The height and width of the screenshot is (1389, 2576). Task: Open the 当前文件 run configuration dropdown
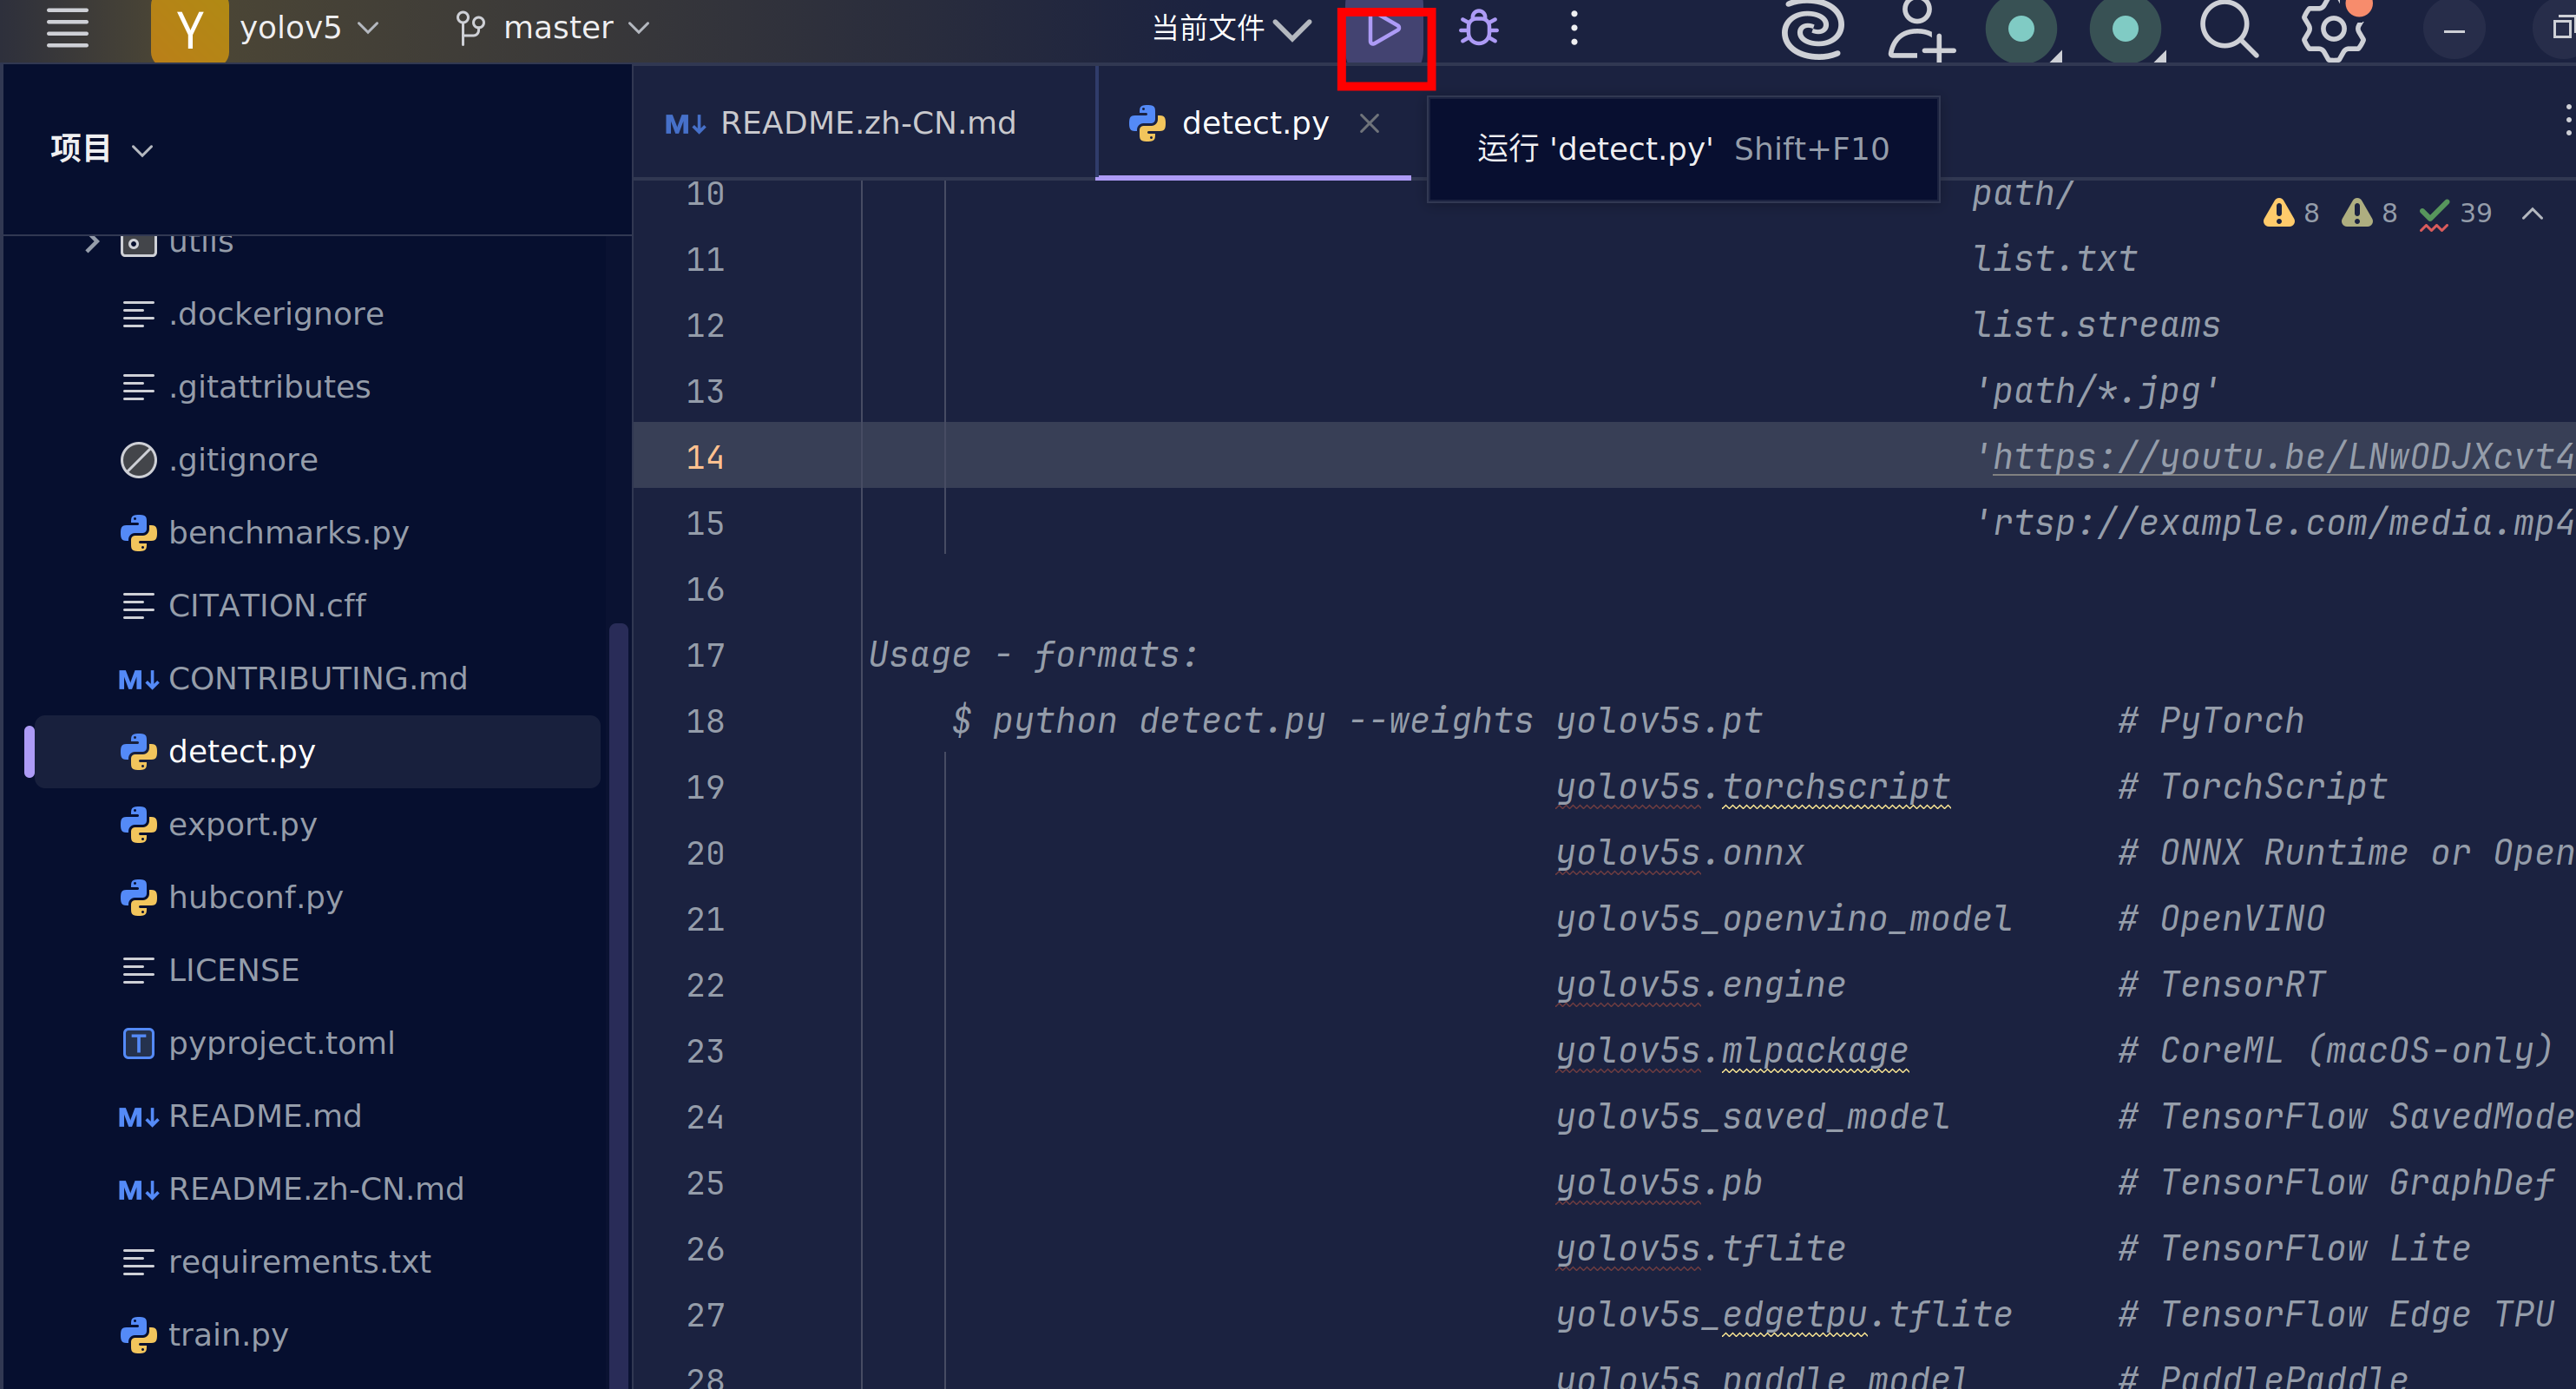1230,28
